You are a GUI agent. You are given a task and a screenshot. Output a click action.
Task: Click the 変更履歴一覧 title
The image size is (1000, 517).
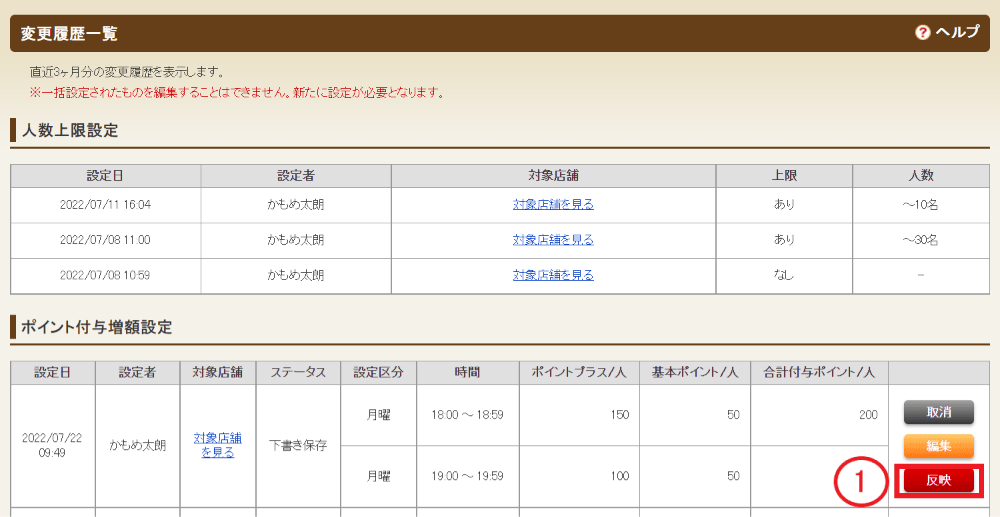[x=69, y=34]
